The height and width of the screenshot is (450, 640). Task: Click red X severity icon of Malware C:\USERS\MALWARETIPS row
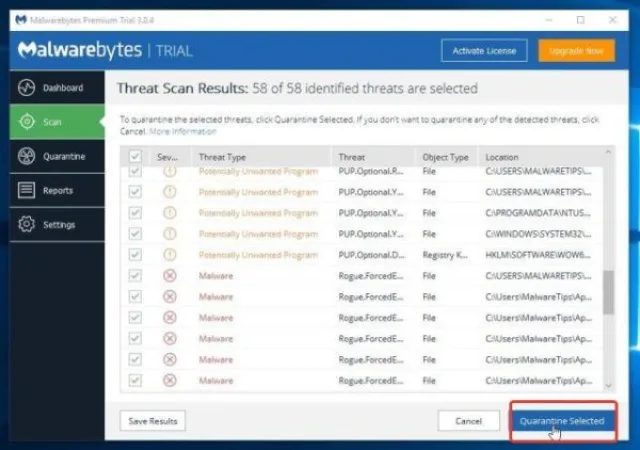pyautogui.click(x=170, y=276)
